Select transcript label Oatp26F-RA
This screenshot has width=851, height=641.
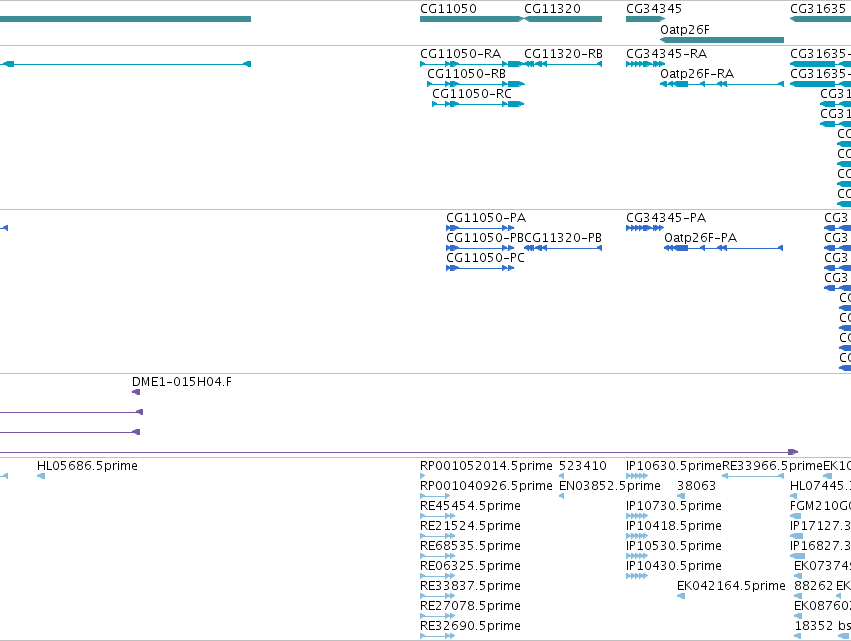coord(697,74)
